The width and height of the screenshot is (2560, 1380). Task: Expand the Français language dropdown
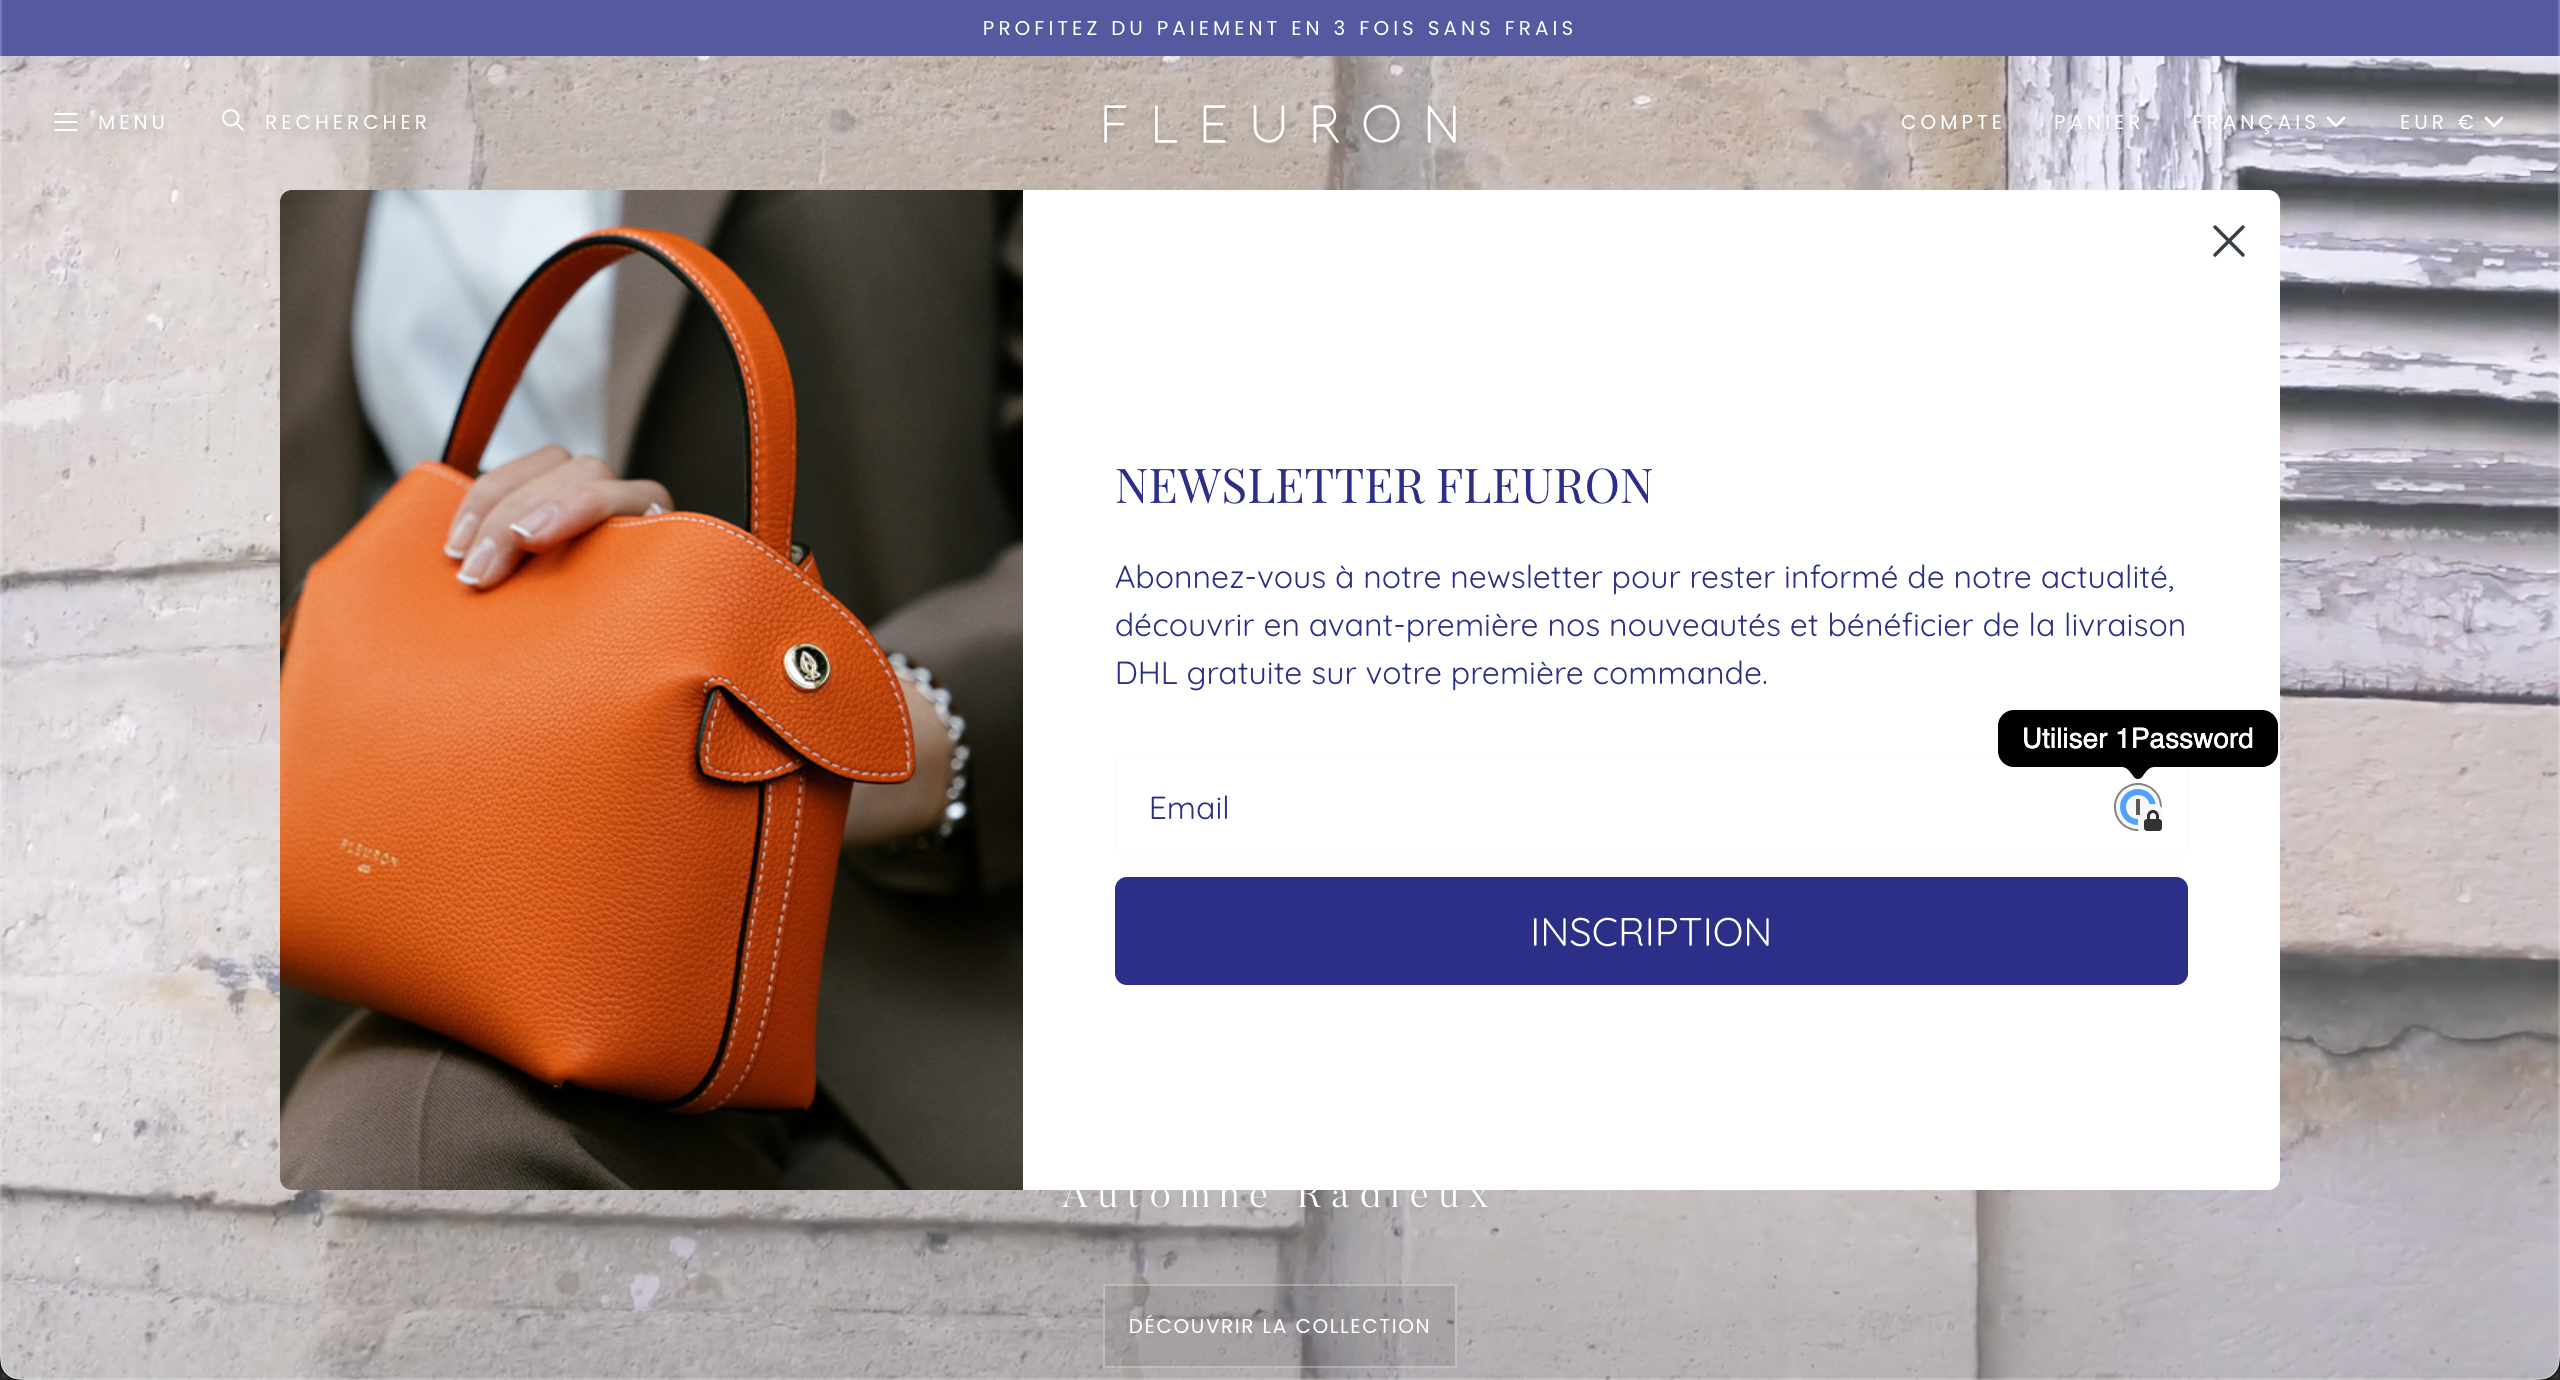2268,122
